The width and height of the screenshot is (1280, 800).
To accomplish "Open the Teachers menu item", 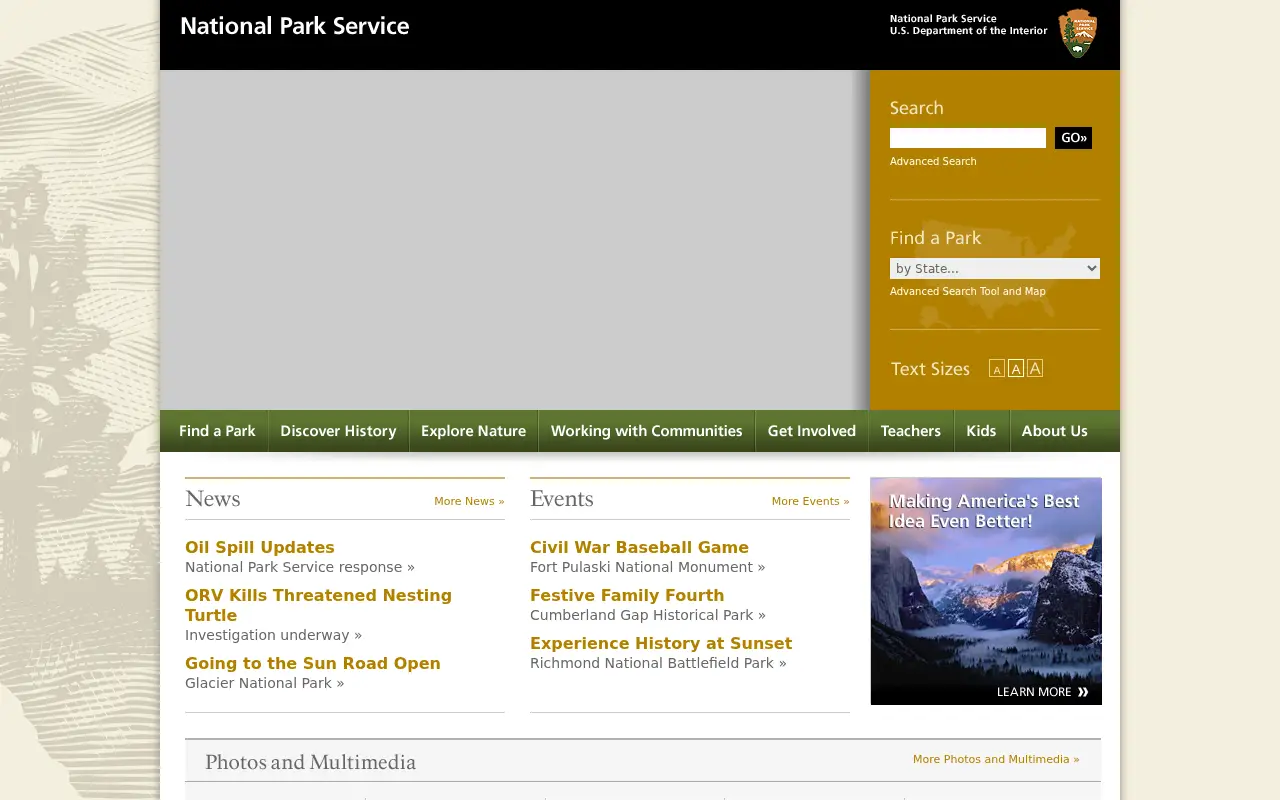I will [910, 431].
